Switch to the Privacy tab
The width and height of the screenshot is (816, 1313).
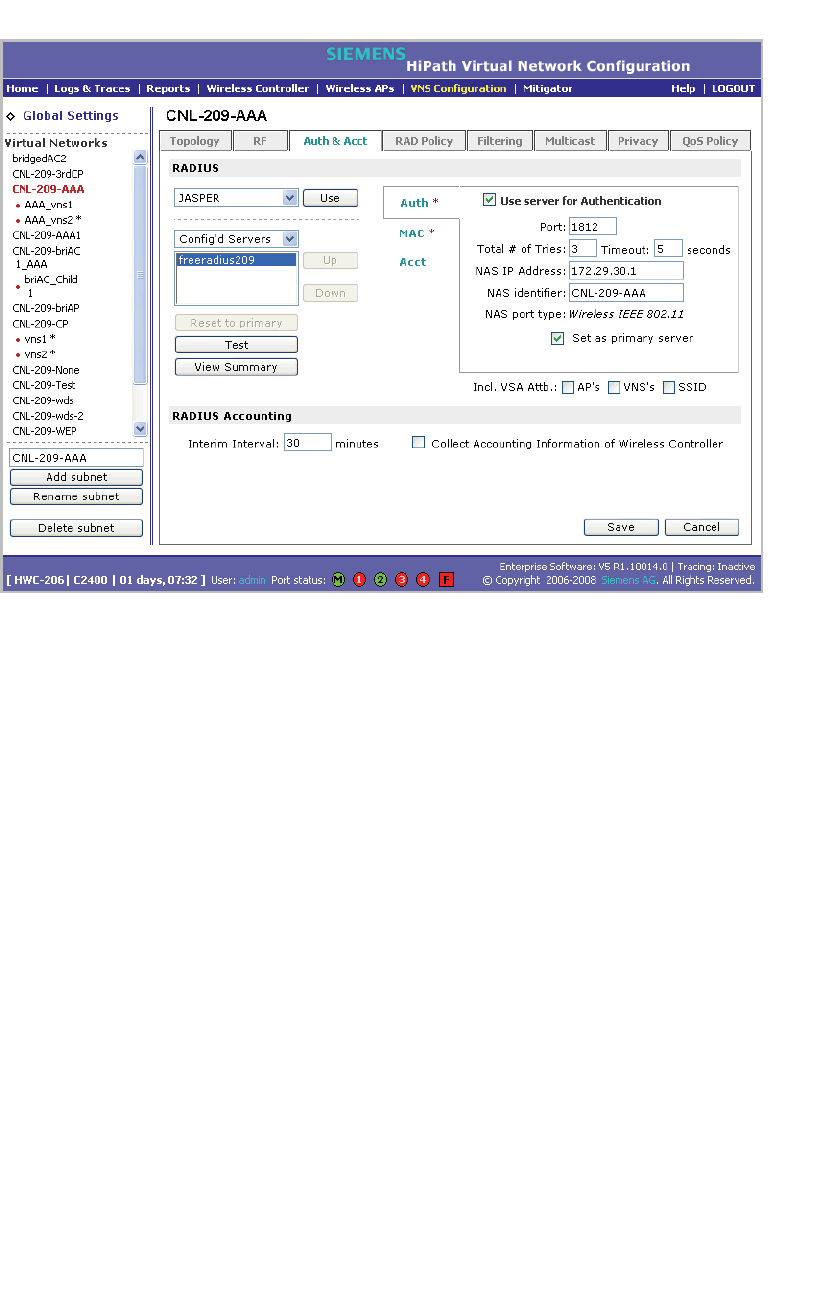coord(638,141)
